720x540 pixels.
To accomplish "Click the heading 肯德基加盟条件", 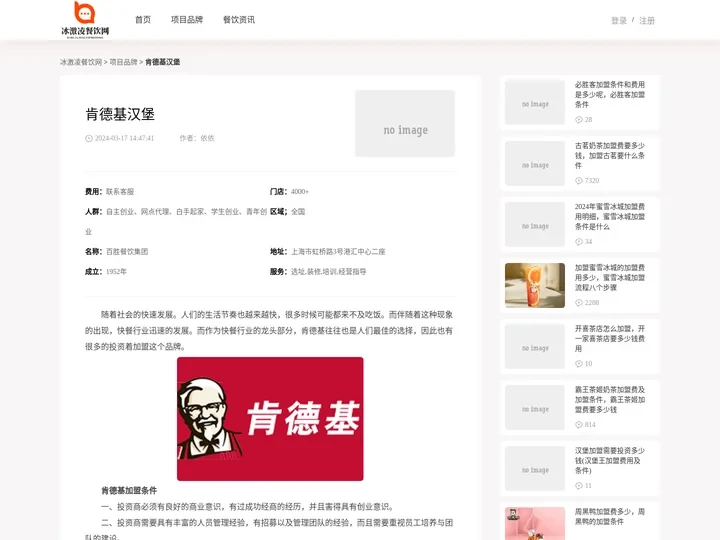I will coord(129,490).
